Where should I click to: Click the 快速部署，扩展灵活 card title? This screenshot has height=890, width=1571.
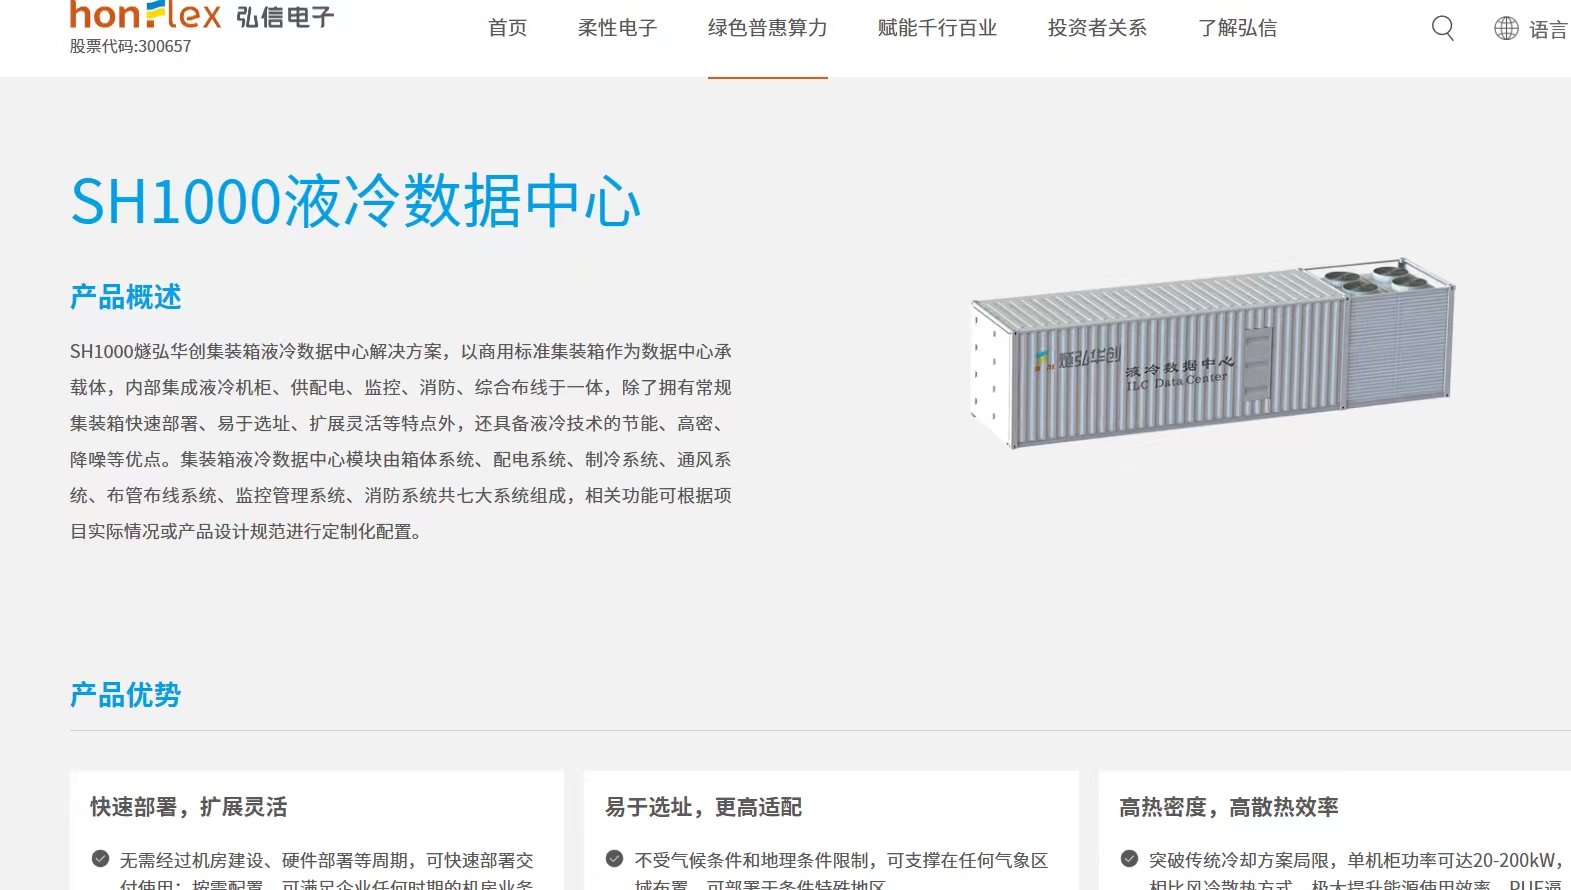tap(189, 807)
